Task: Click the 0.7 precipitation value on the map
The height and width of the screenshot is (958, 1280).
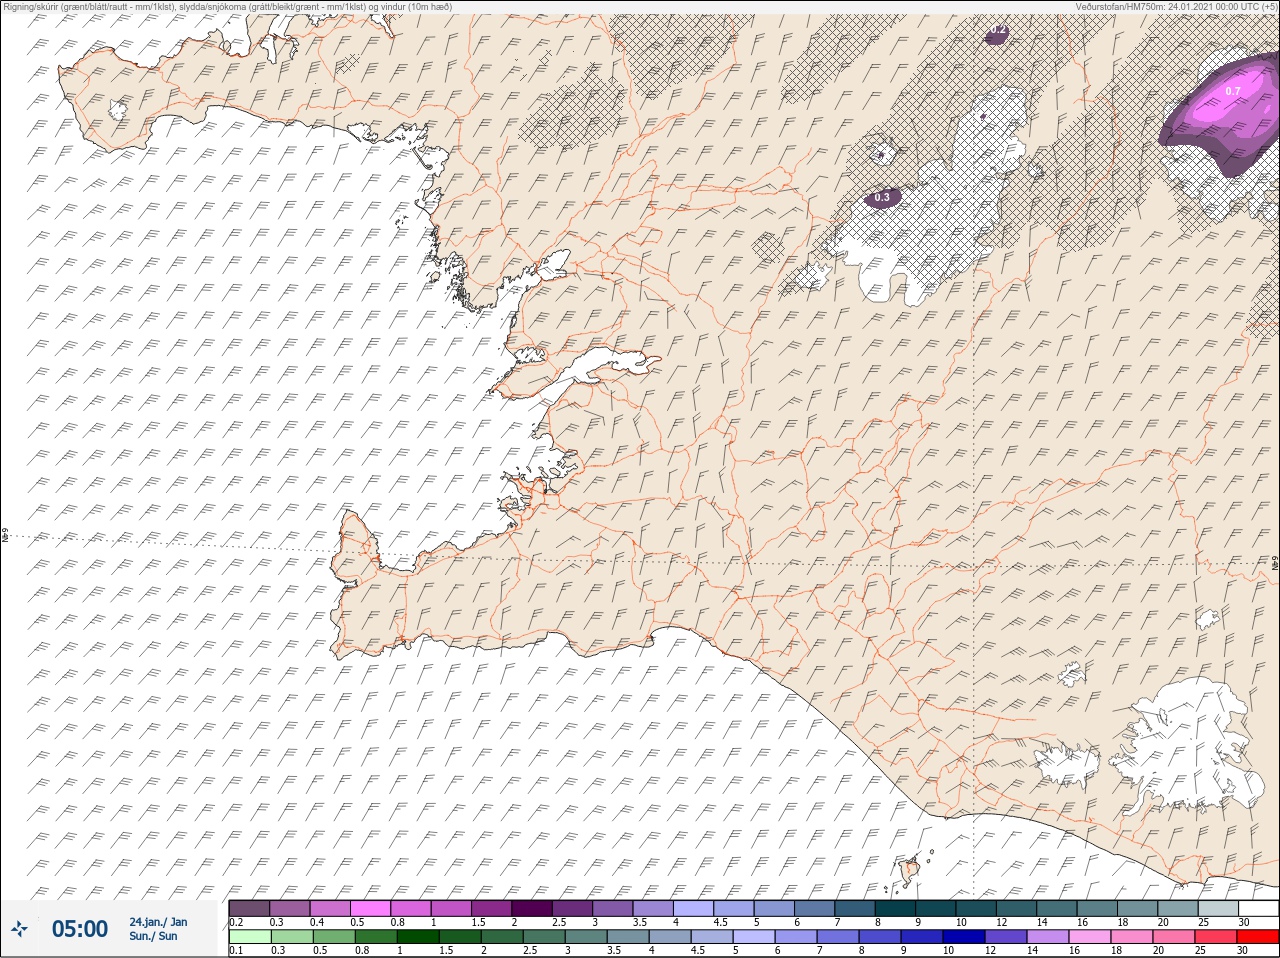Action: click(x=1233, y=91)
